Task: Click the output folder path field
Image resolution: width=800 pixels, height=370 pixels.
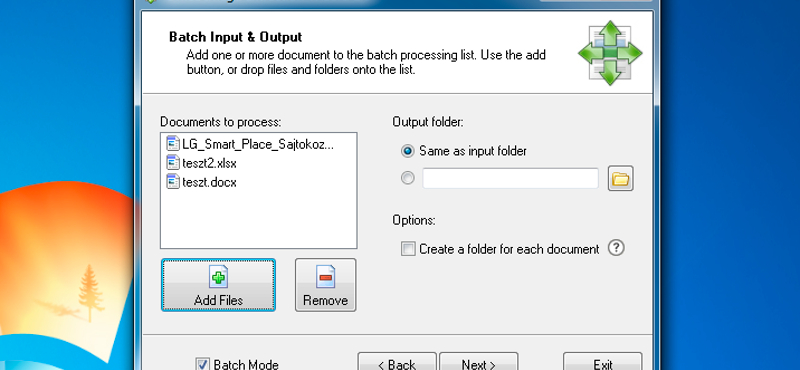Action: [510, 178]
